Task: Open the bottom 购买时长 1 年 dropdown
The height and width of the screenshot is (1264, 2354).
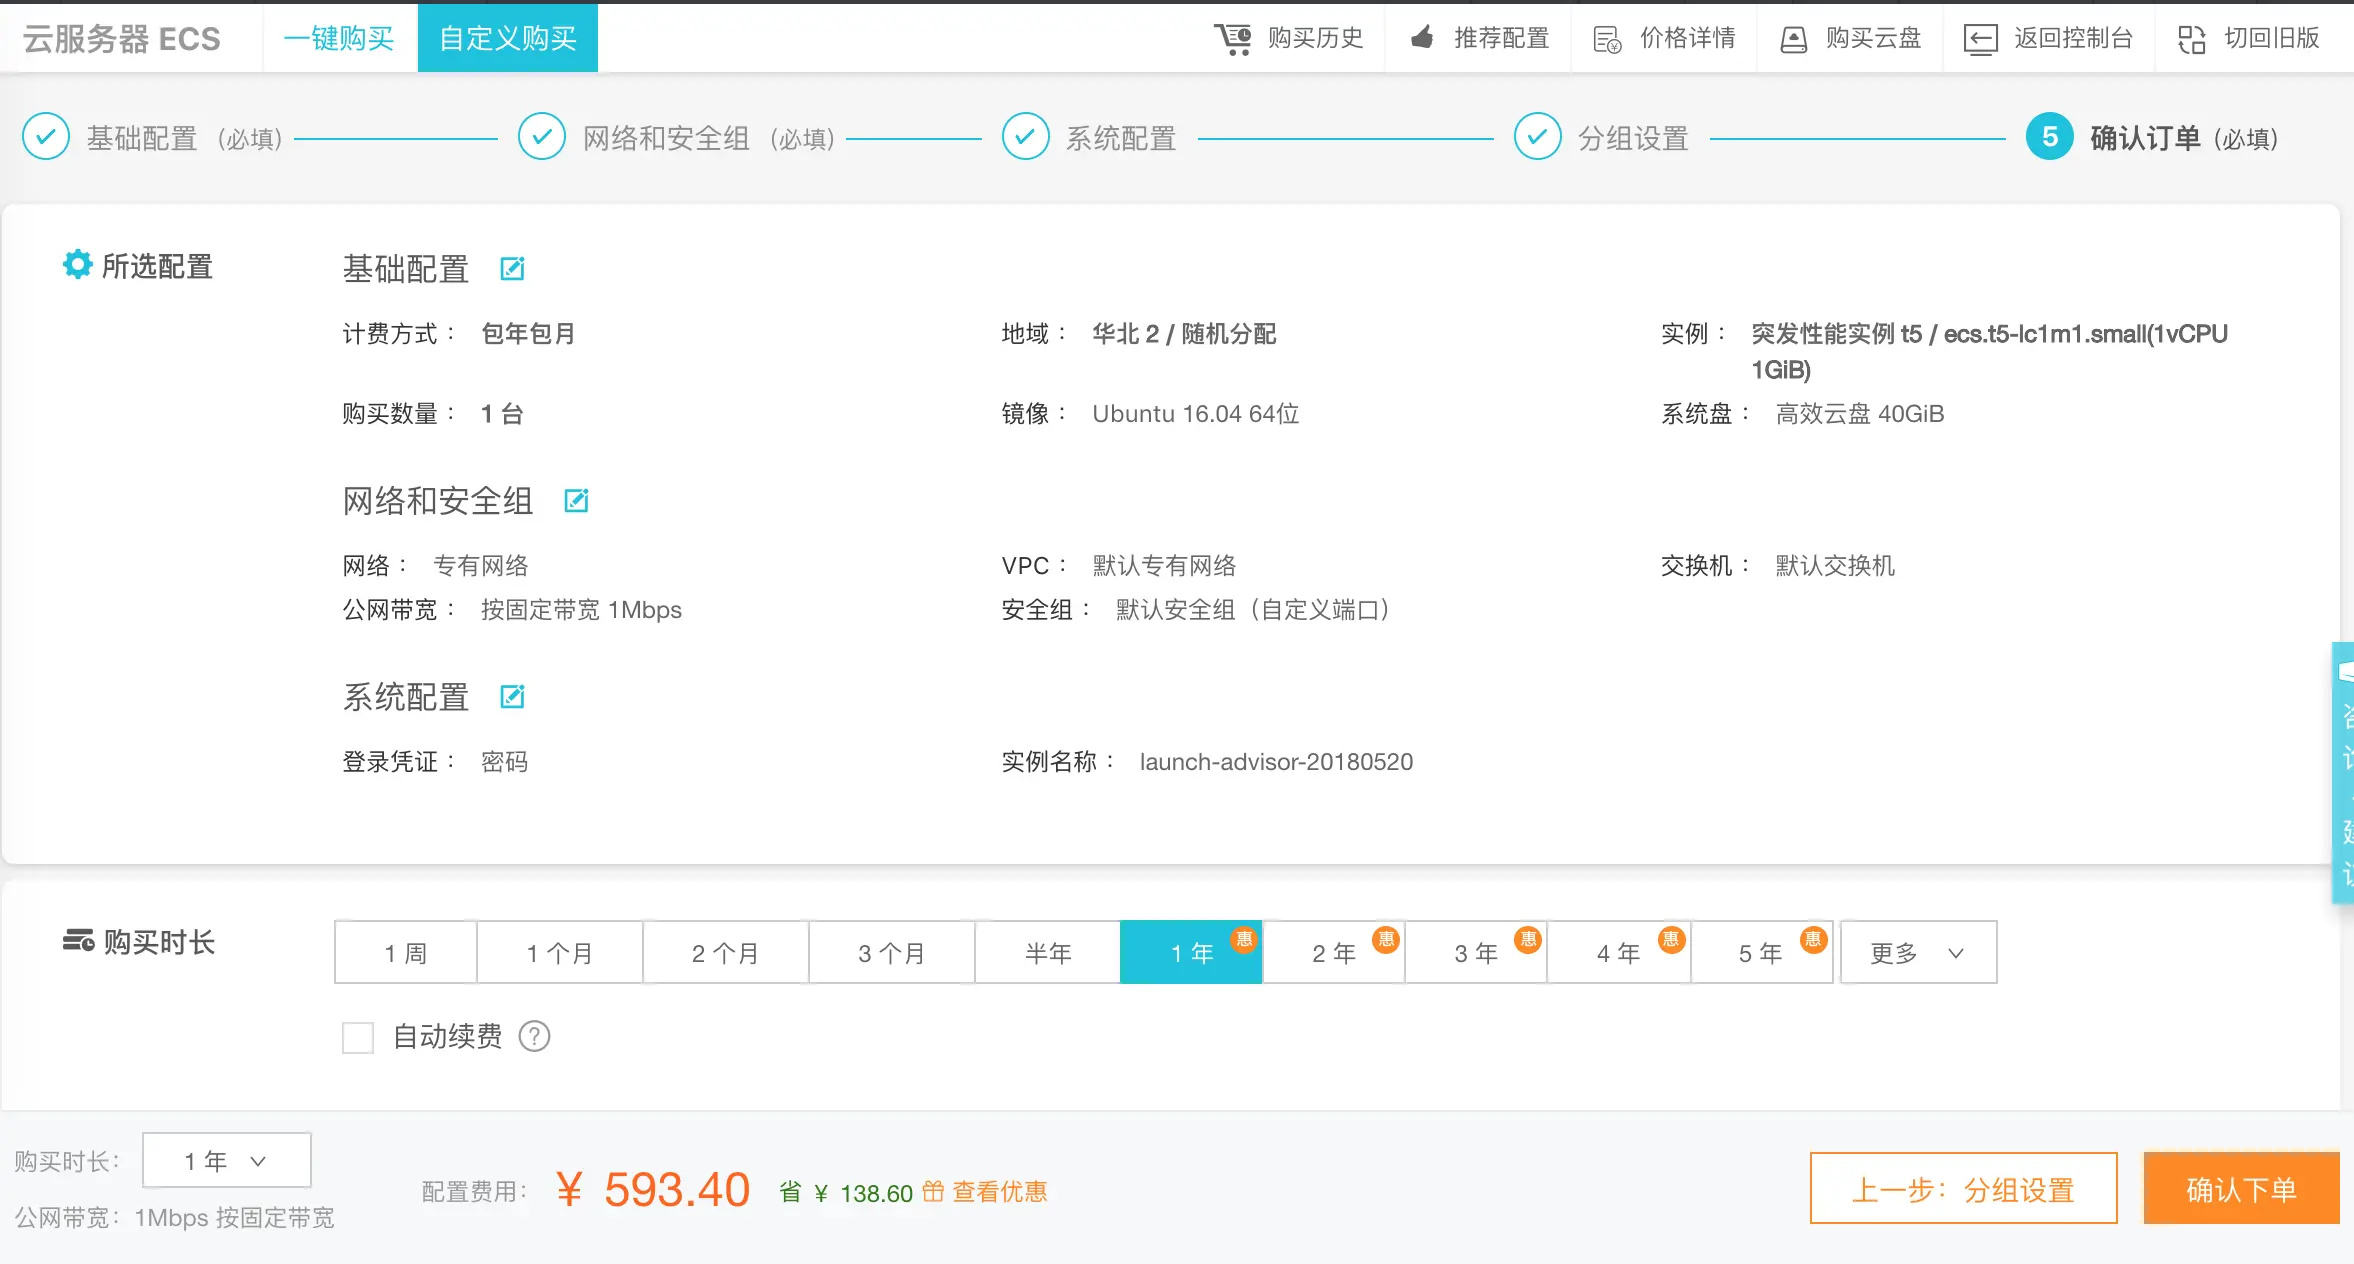Action: (x=226, y=1161)
